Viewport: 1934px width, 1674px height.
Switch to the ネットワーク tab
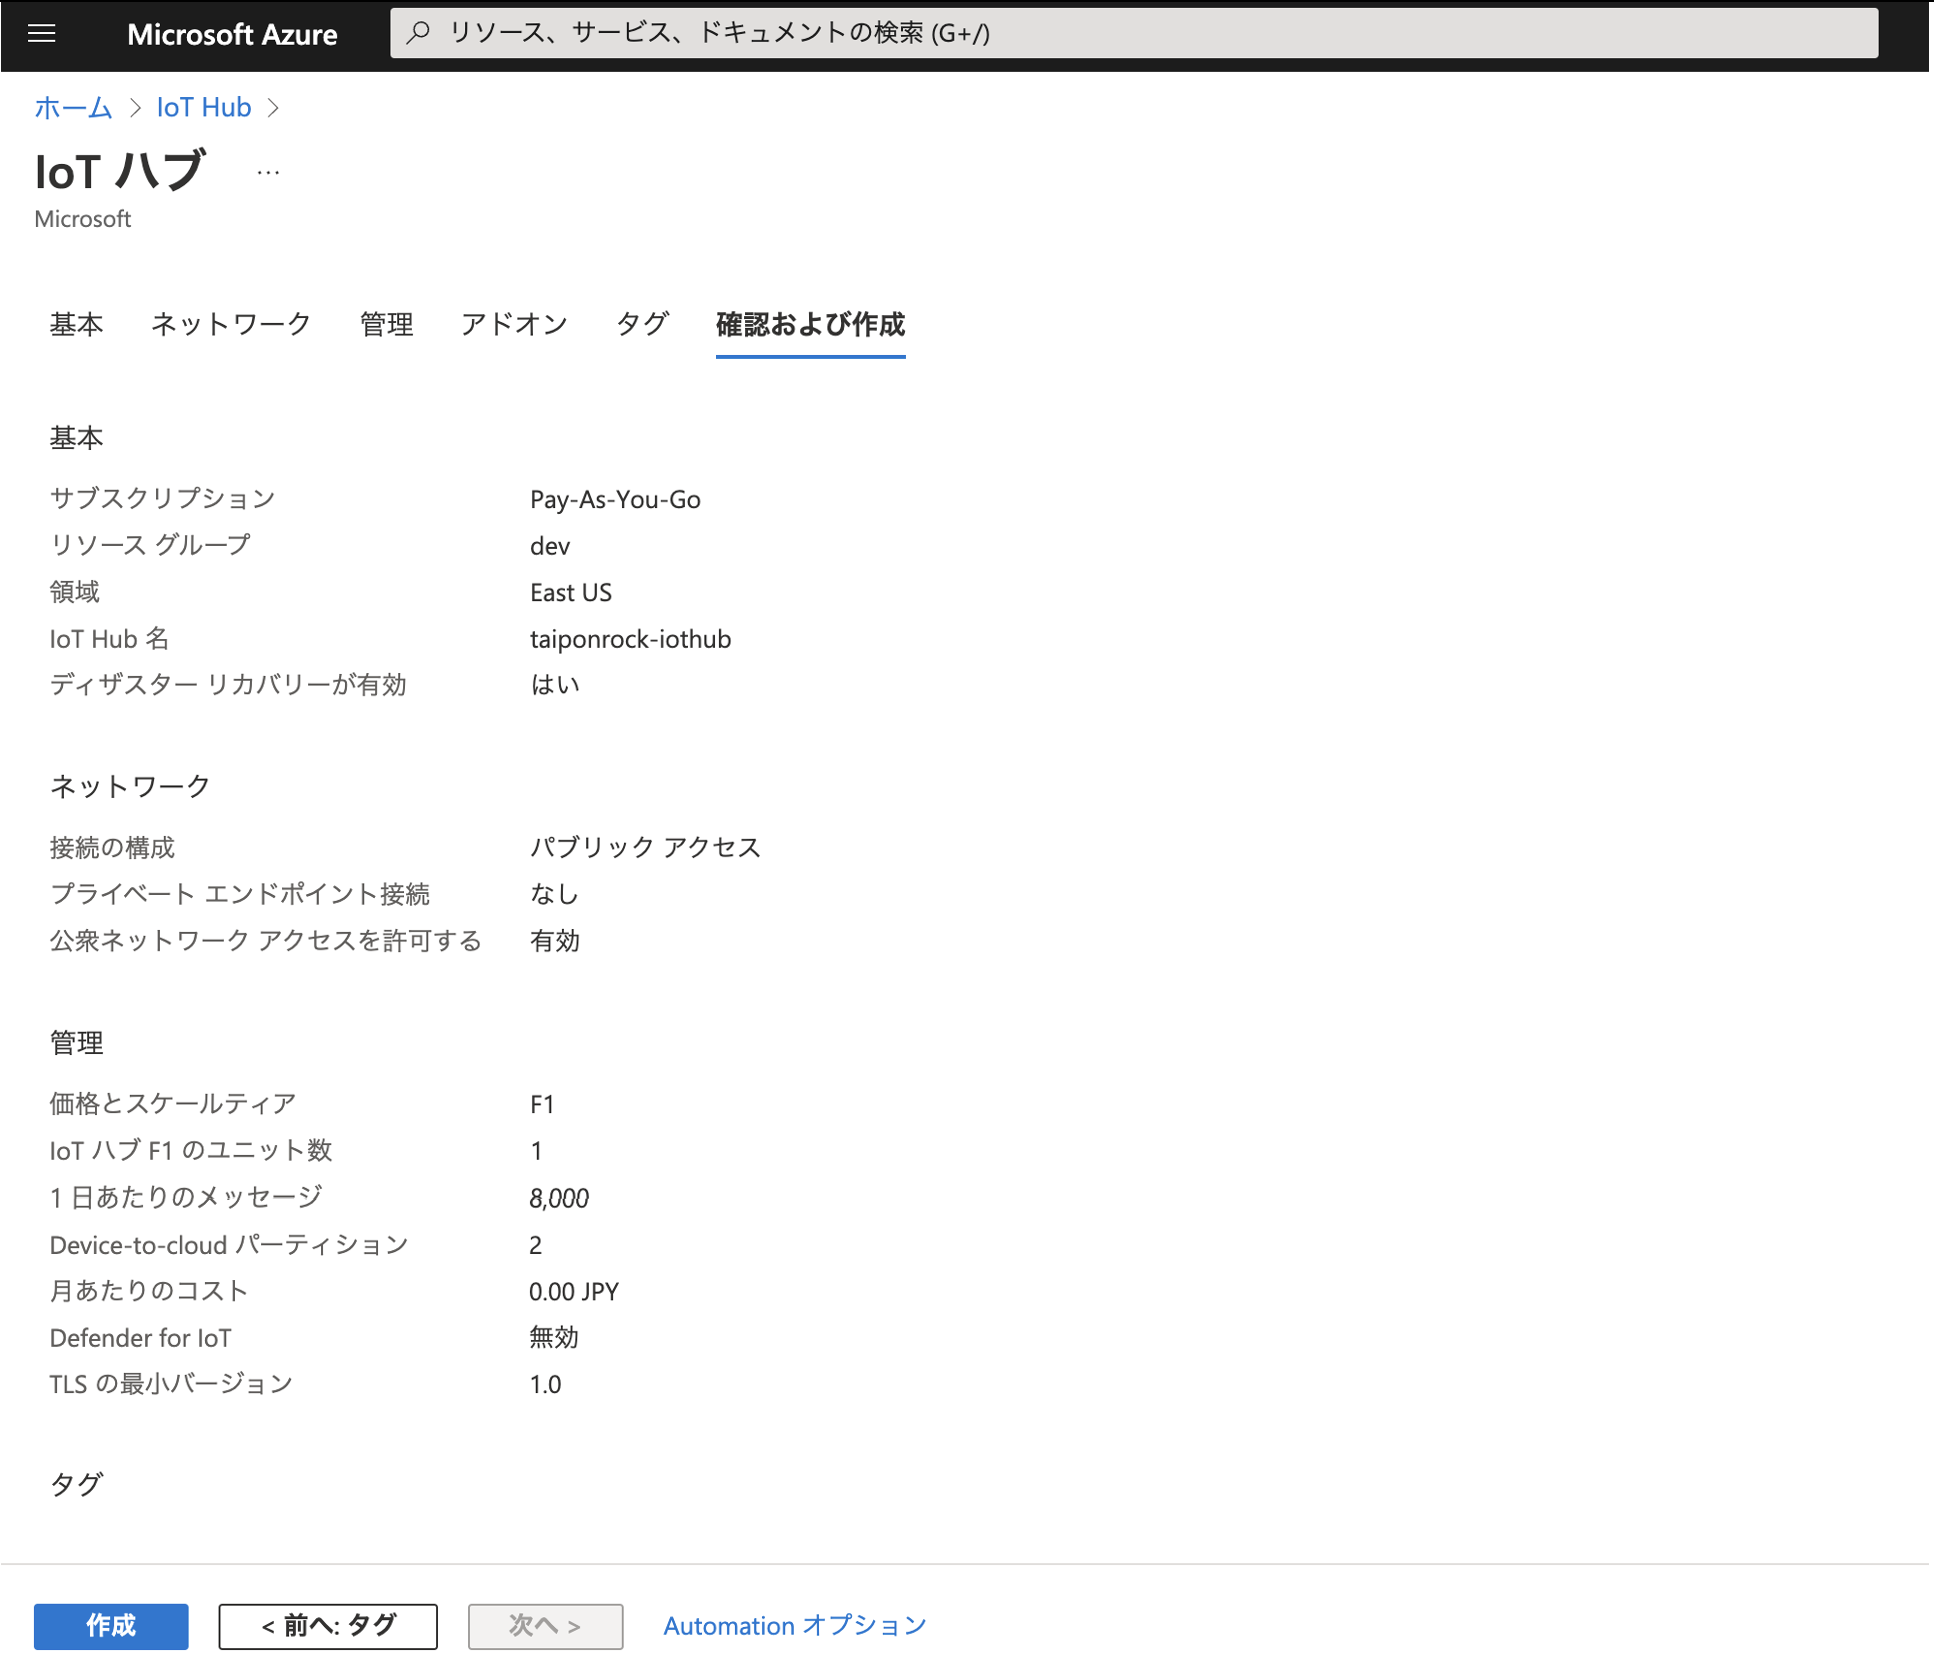230,324
